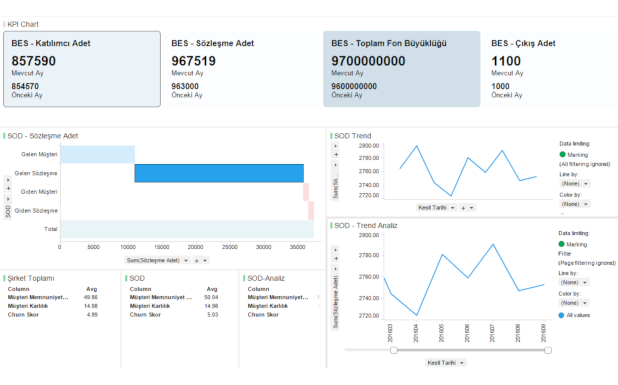
Task: Click the Gelen Sözleşme blue bar
Action: [219, 173]
